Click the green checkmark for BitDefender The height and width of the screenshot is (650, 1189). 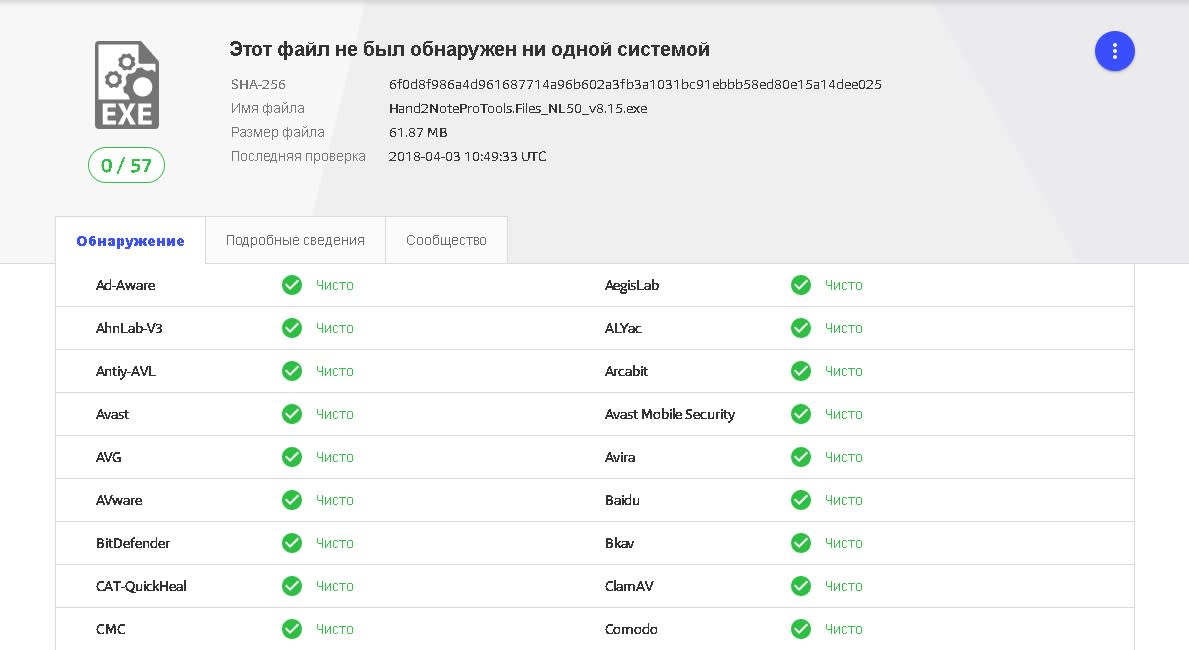(x=292, y=543)
